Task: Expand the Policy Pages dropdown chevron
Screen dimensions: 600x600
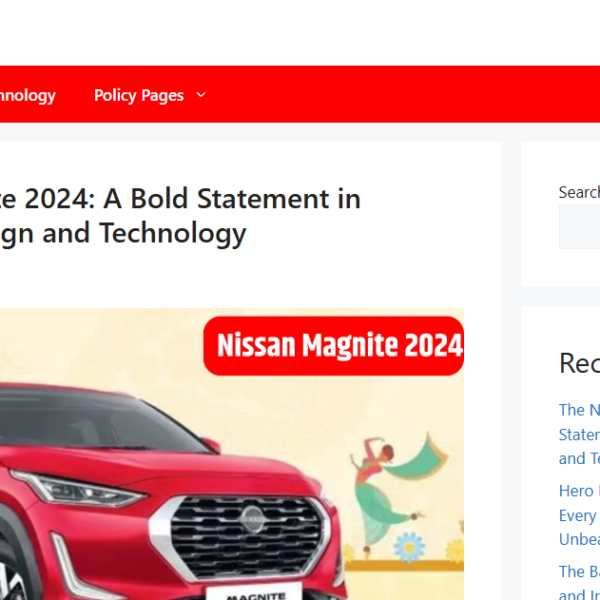Action: (201, 95)
